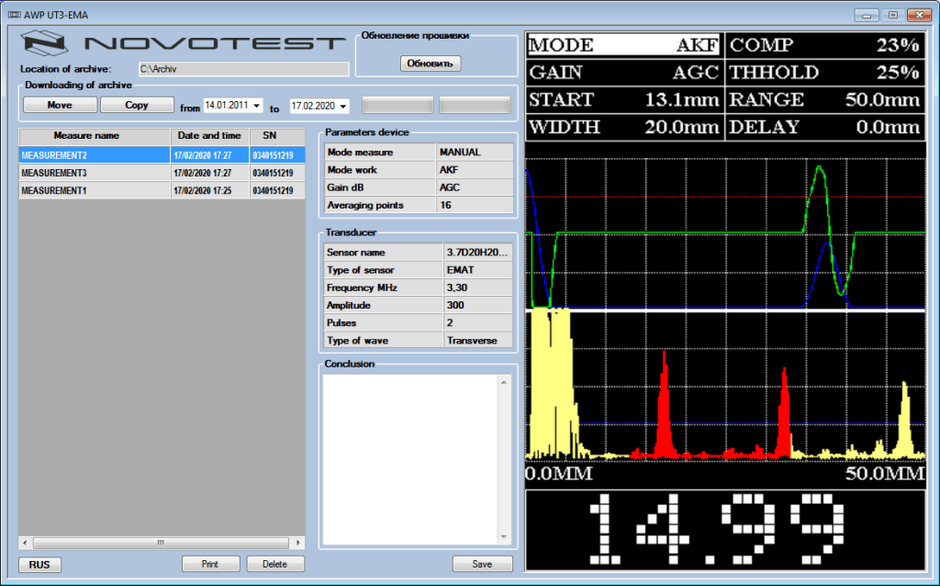Open the 'to' date dropdown
This screenshot has height=586, width=940.
coord(343,106)
